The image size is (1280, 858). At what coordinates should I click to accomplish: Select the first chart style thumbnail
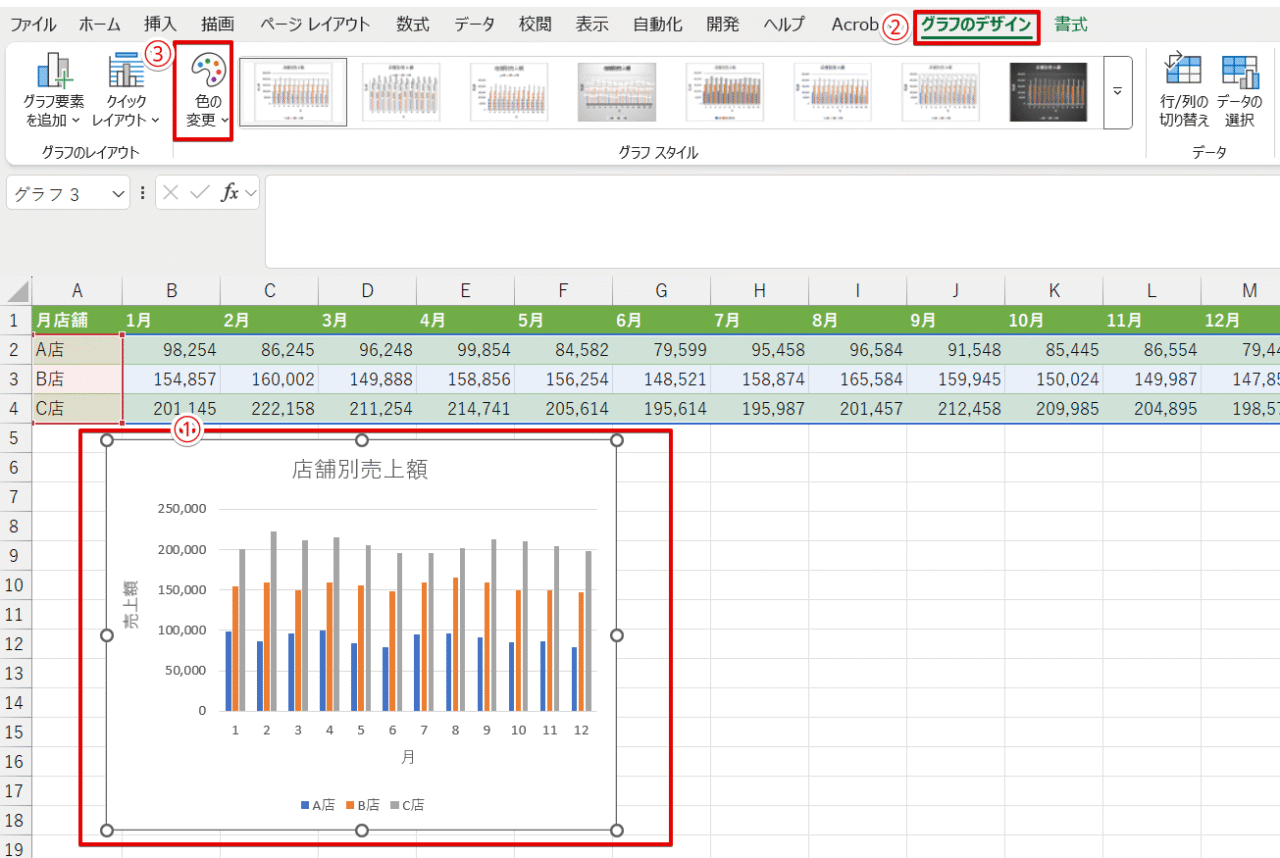coord(293,92)
